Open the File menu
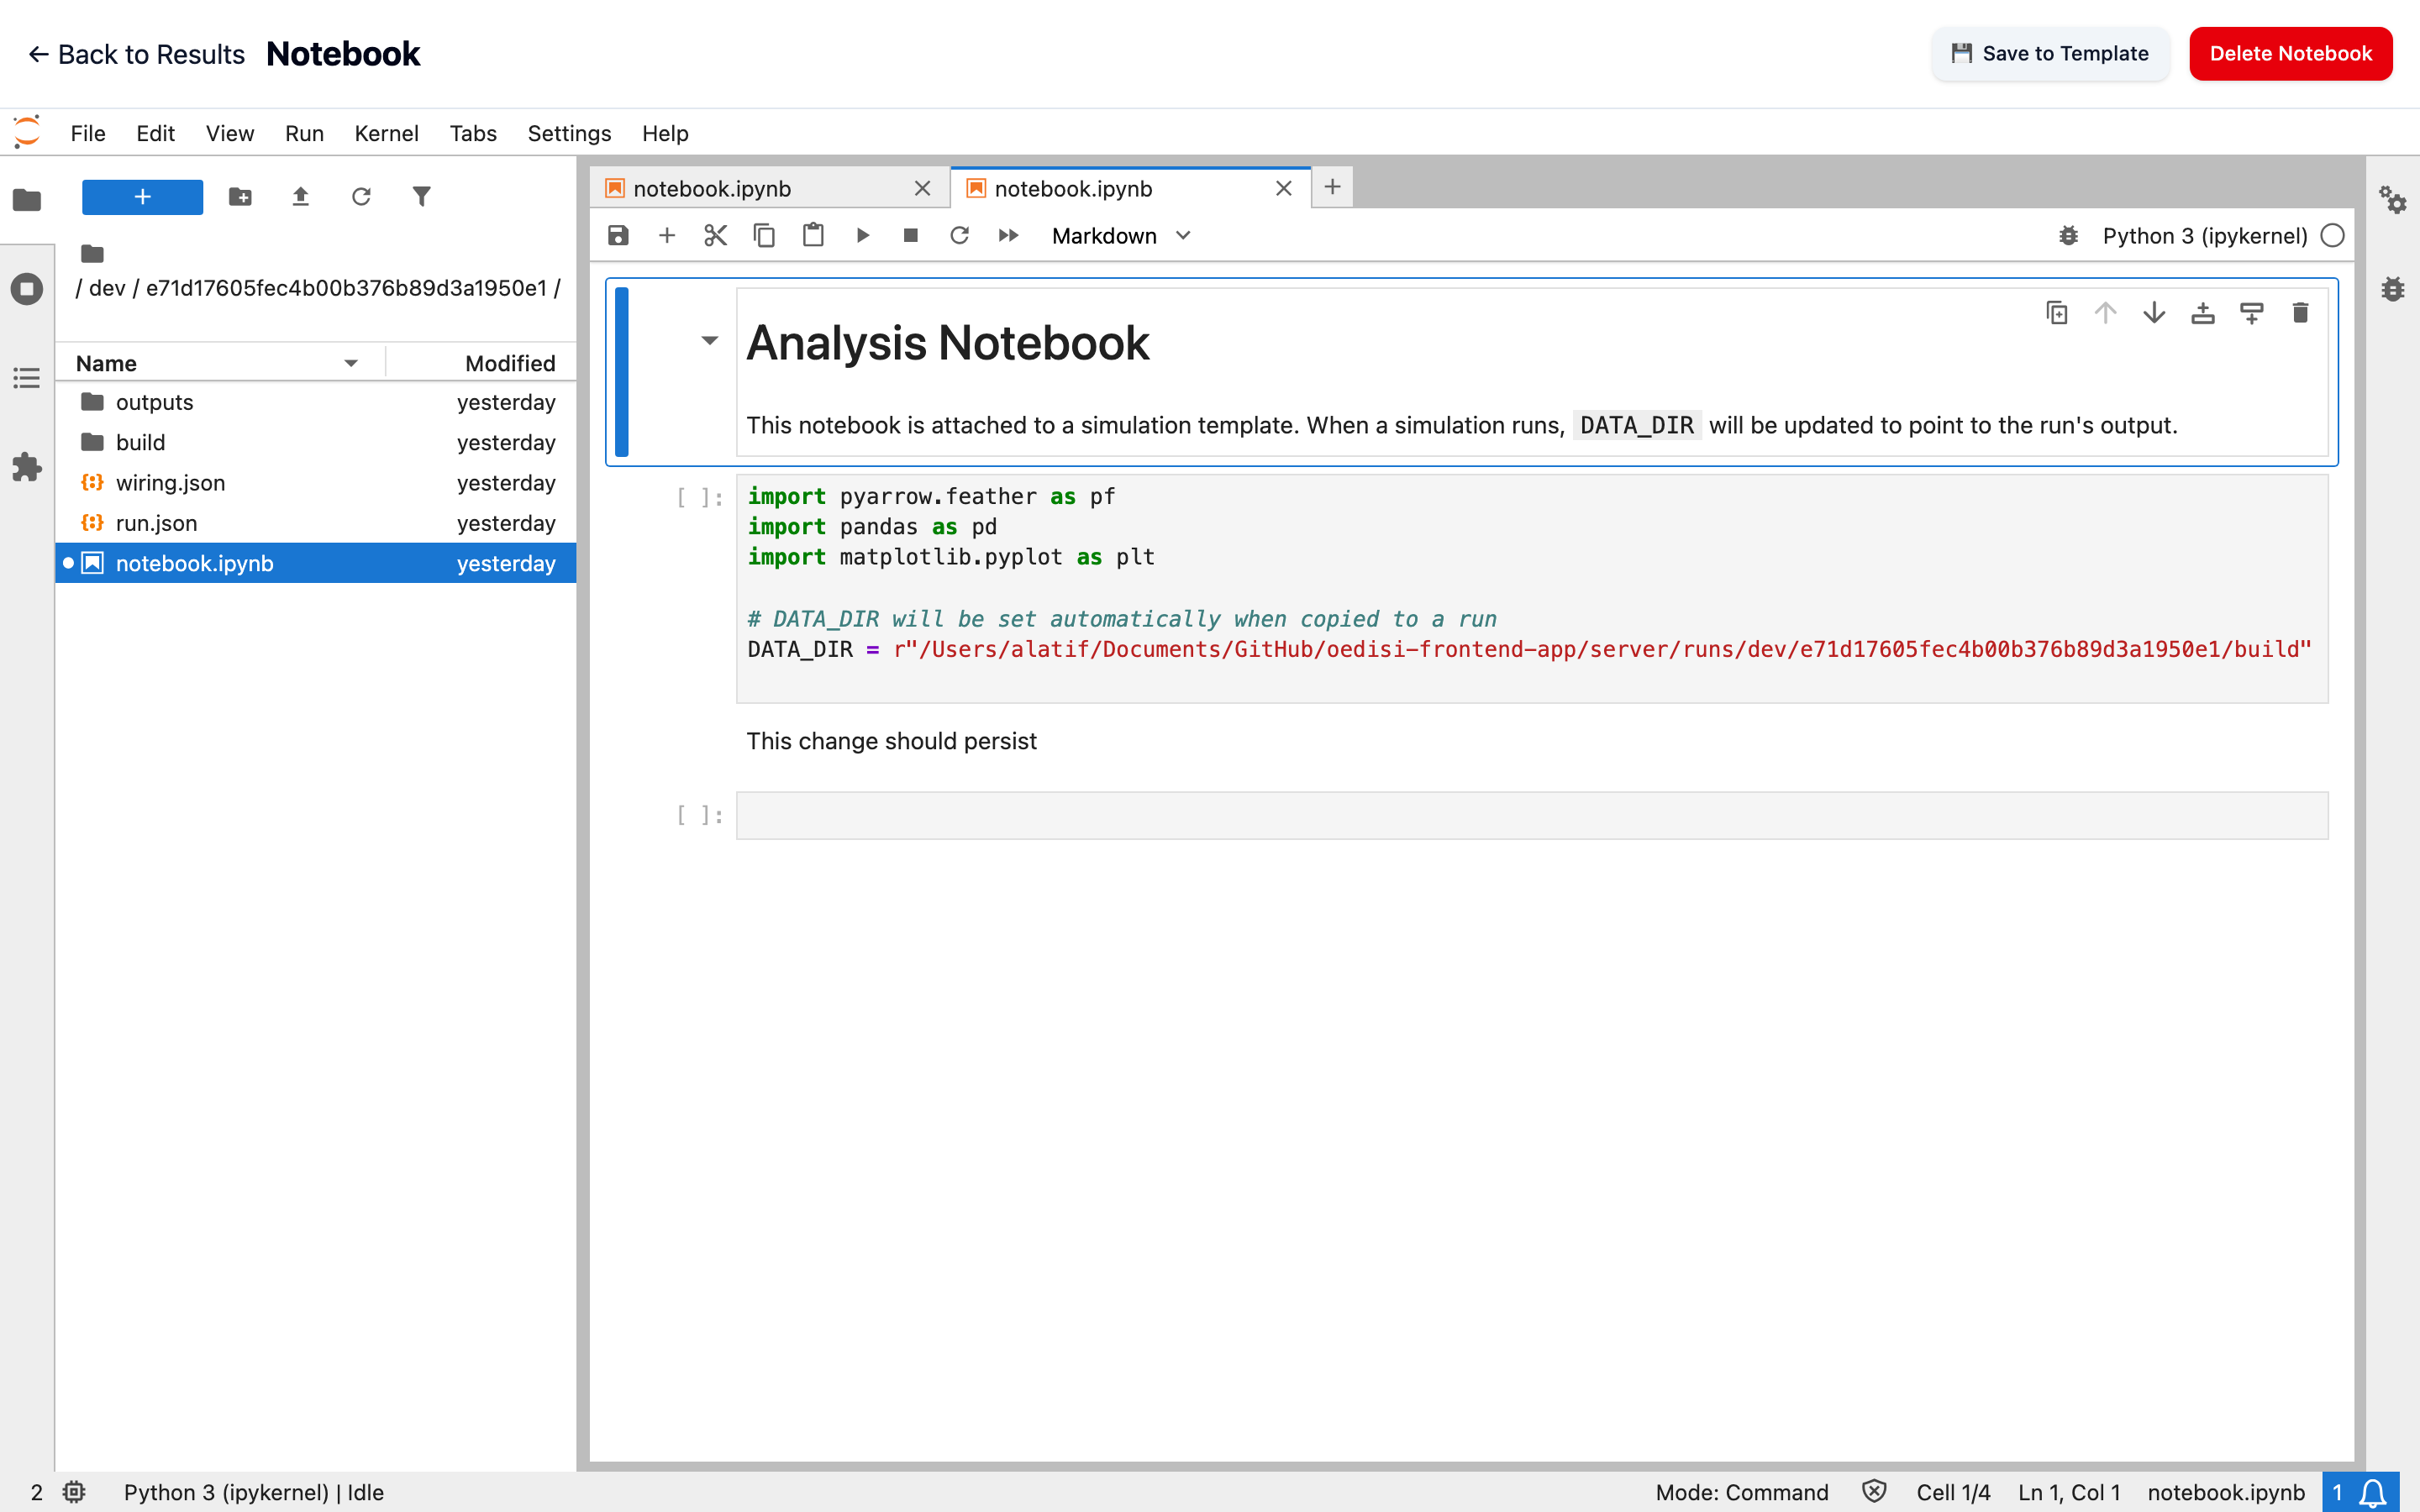Image resolution: width=2420 pixels, height=1512 pixels. click(88, 133)
